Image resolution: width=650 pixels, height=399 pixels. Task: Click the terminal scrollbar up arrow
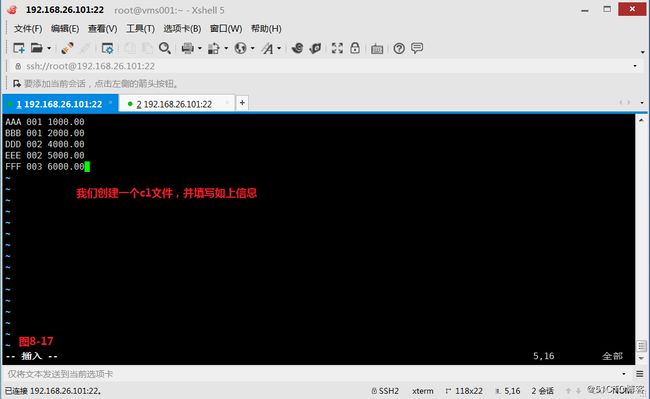(x=641, y=120)
